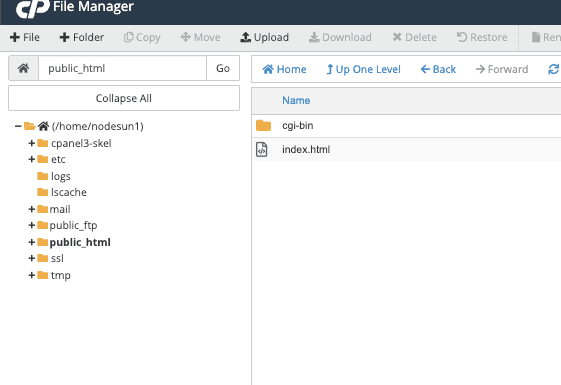Click the Copy toolbar button

[142, 37]
